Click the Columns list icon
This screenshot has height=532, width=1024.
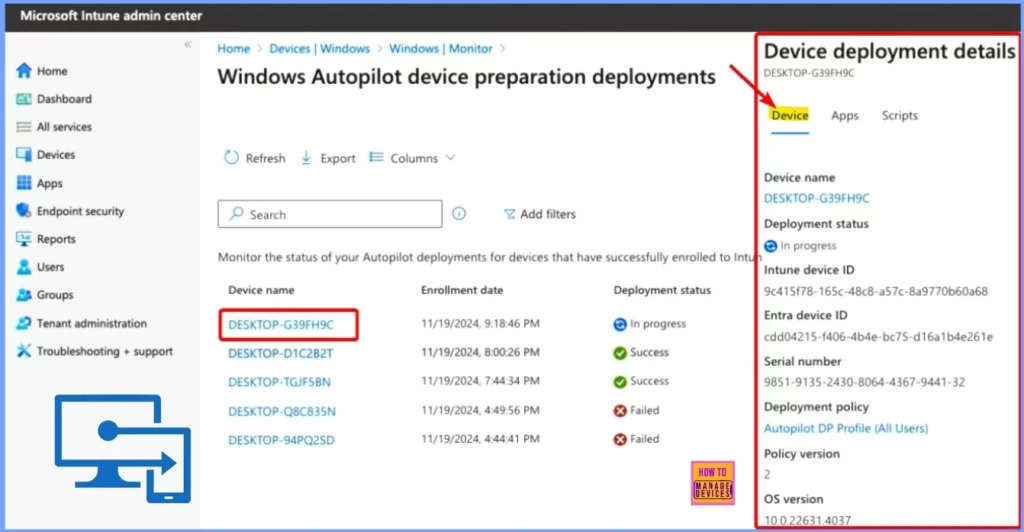point(376,157)
